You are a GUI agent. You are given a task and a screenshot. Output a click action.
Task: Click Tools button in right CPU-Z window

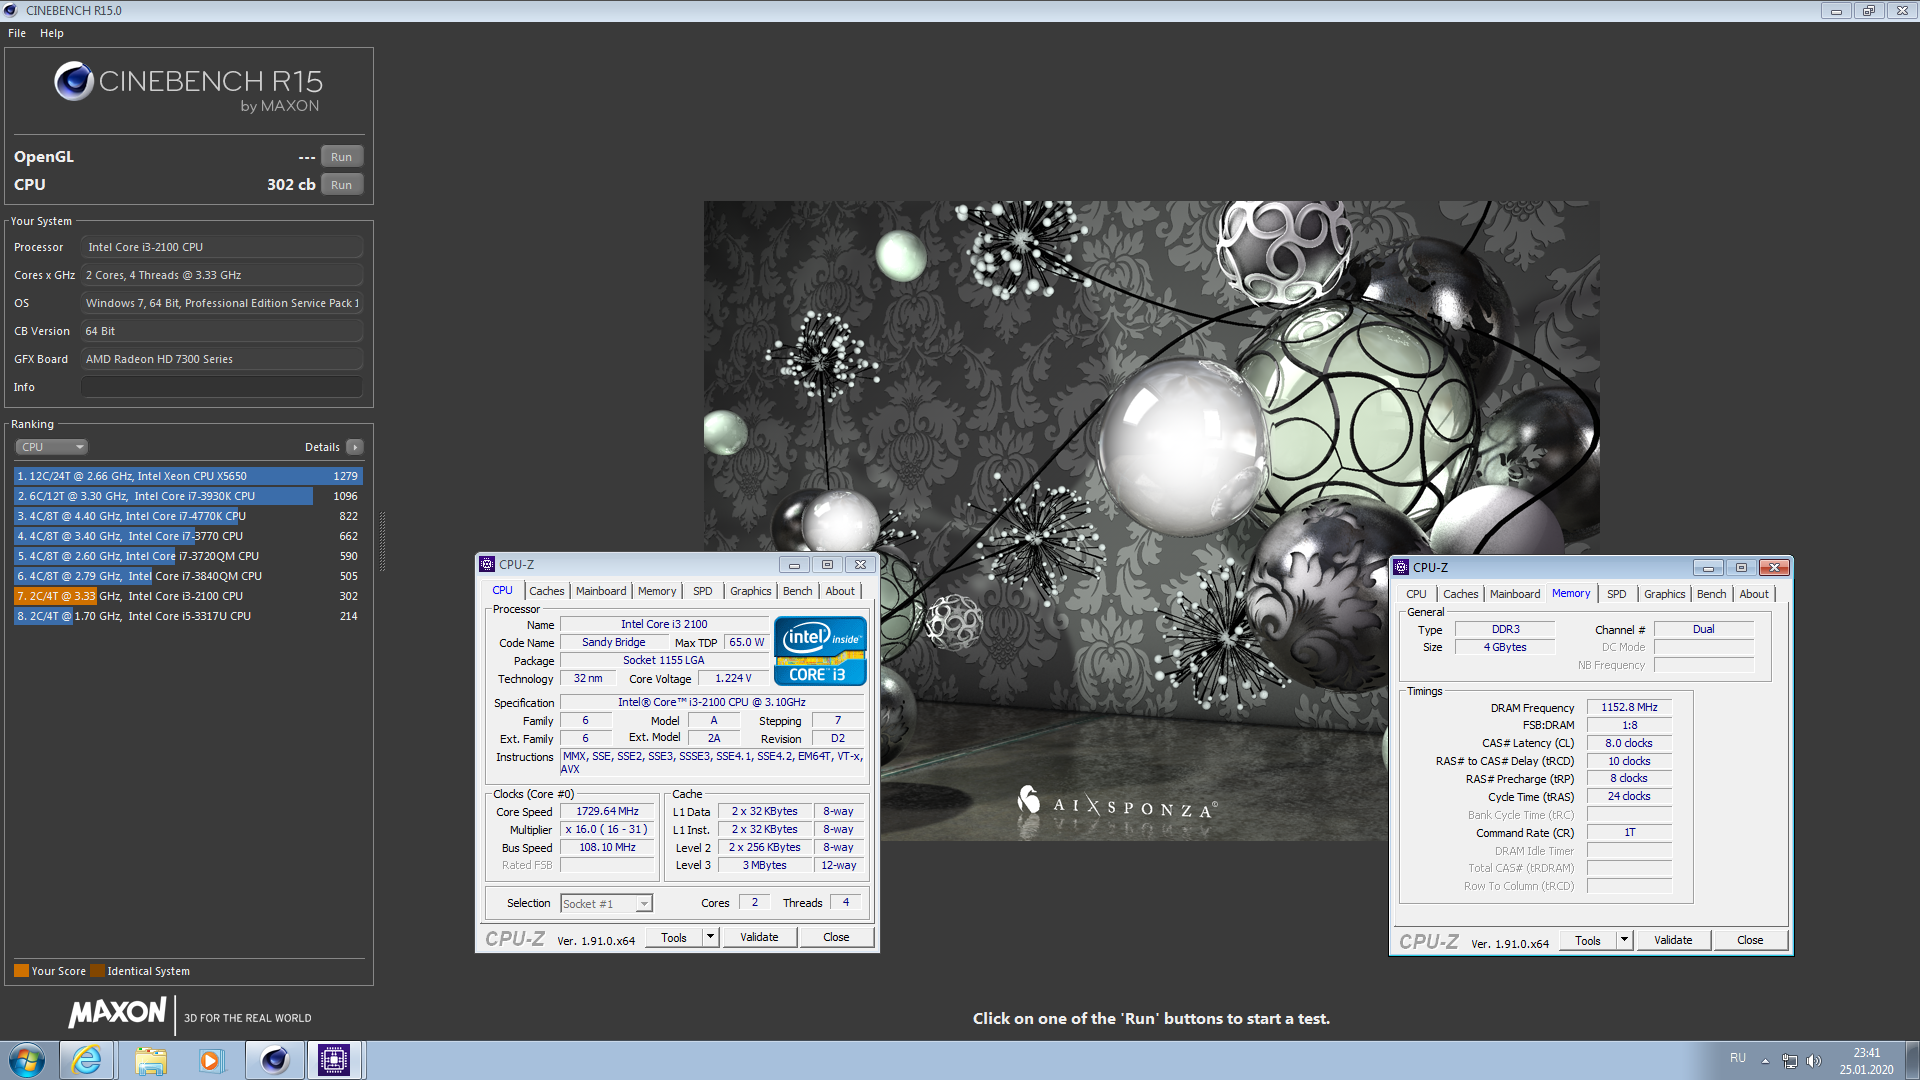1588,941
